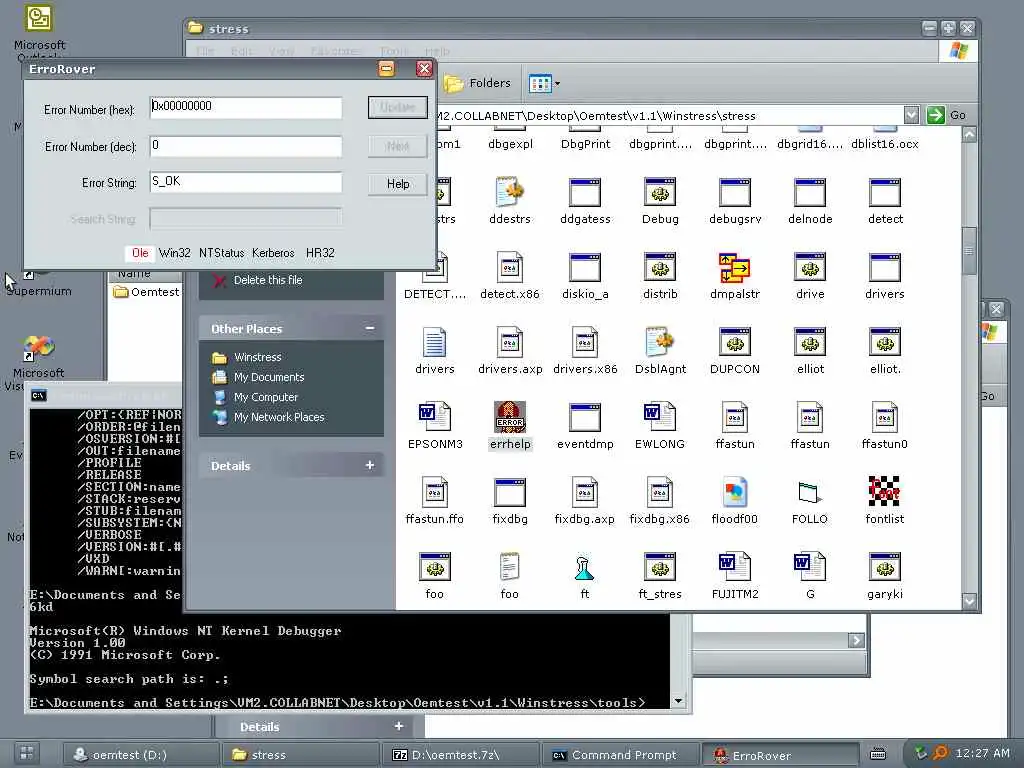The width and height of the screenshot is (1024, 768).
Task: Expand the Details panel in back window
Action: coord(398,726)
